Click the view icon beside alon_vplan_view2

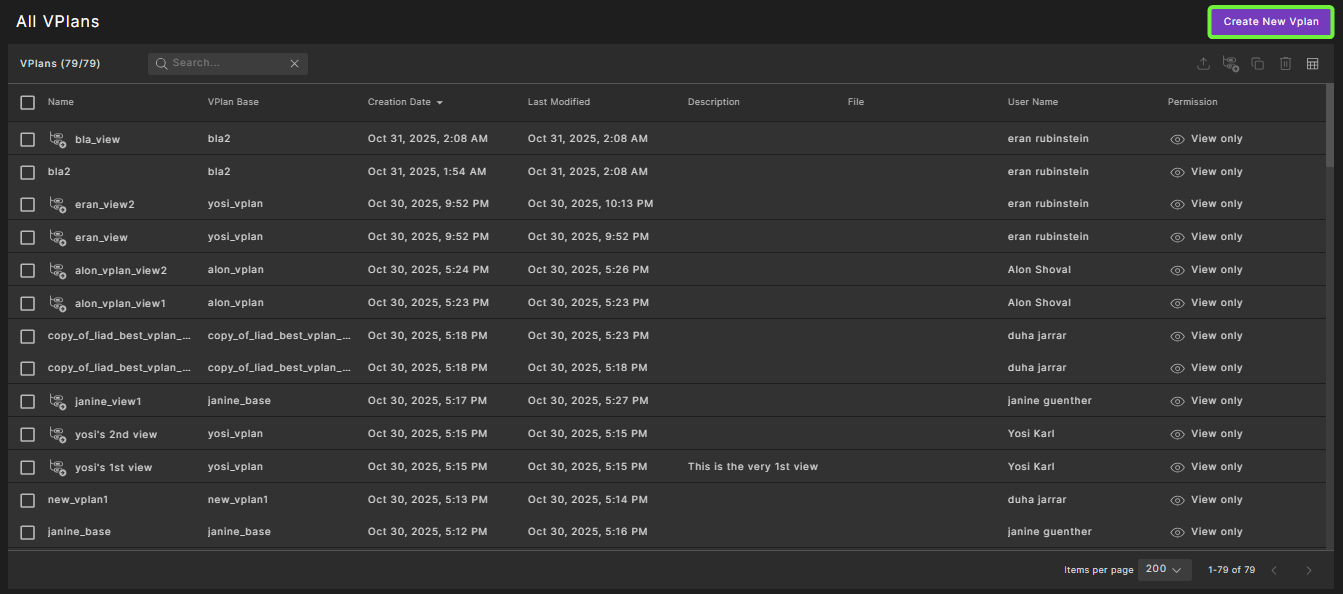point(58,270)
